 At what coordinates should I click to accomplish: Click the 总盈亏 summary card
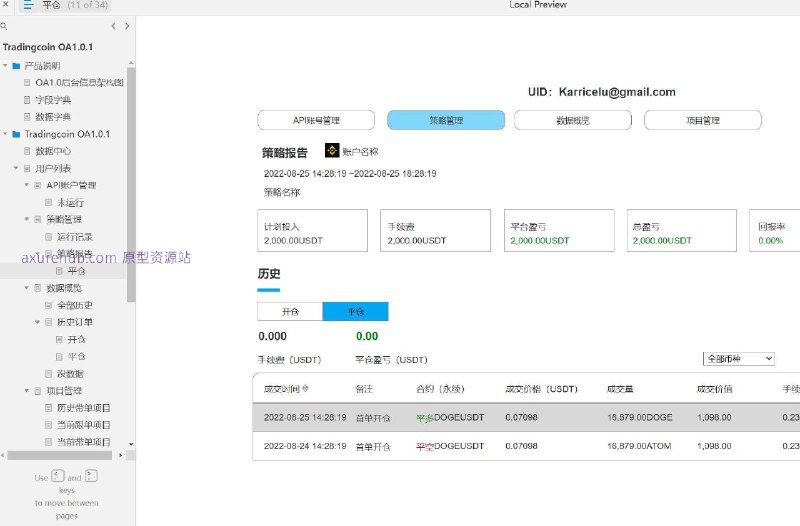click(682, 231)
